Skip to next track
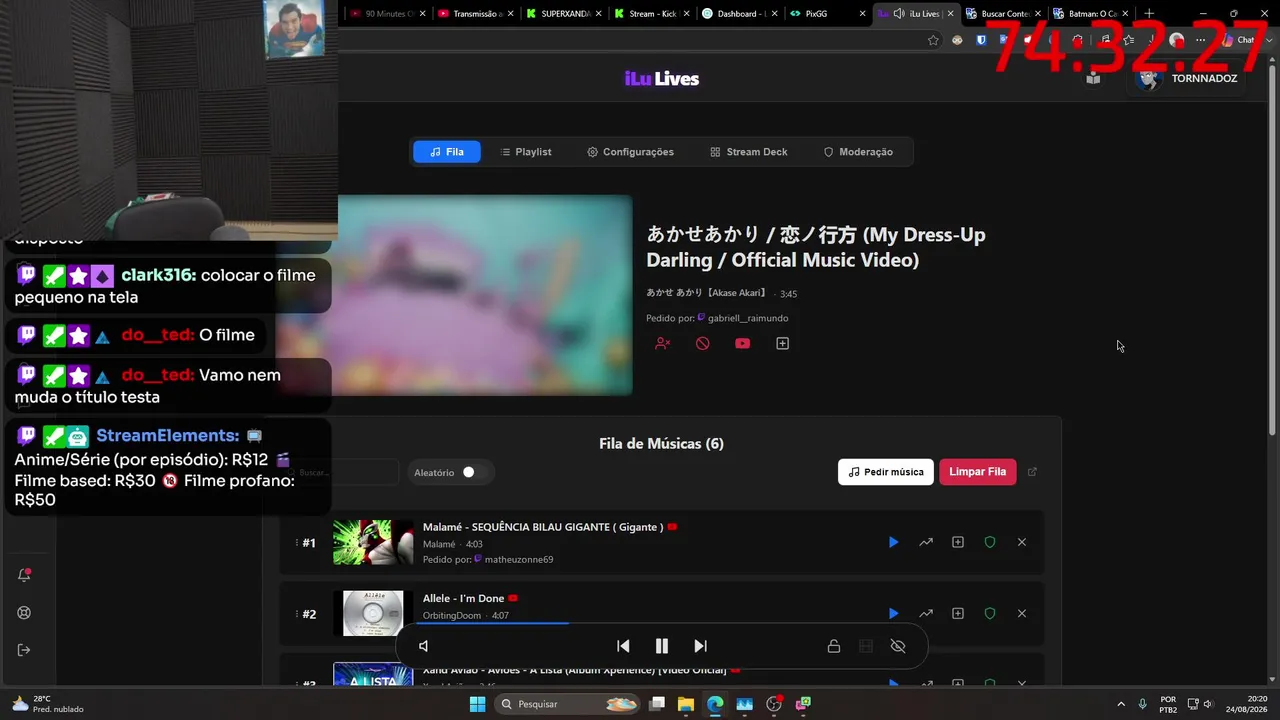Screen dimensions: 1280x720 700,646
